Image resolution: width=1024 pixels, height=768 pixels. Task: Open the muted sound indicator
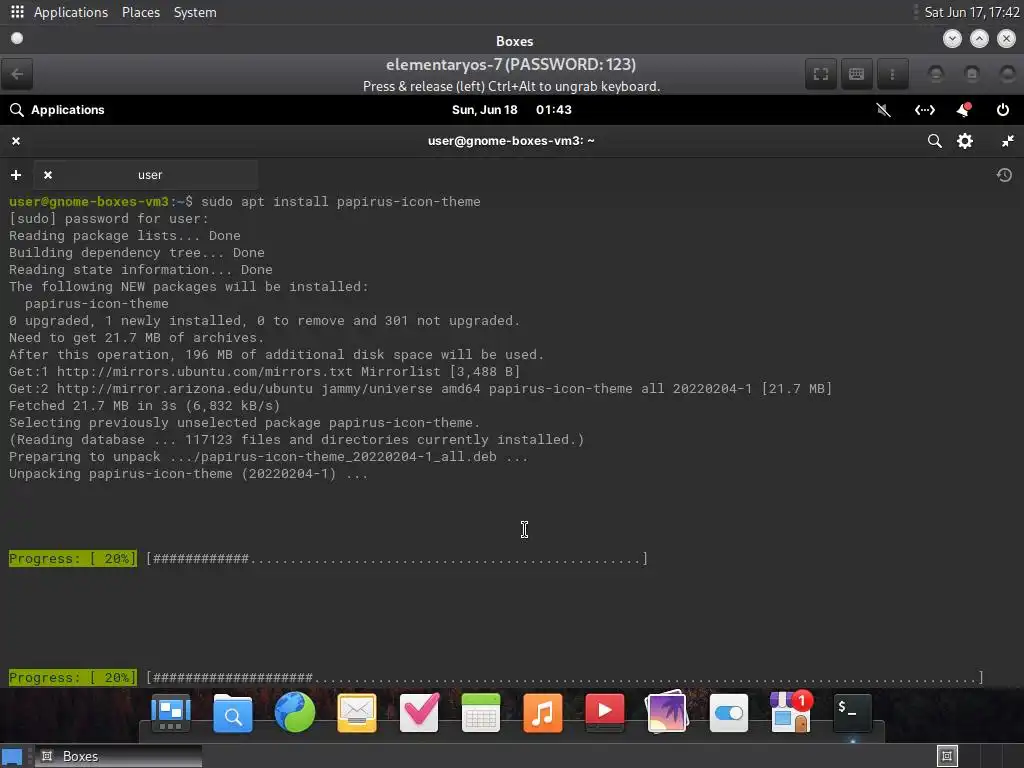(883, 110)
